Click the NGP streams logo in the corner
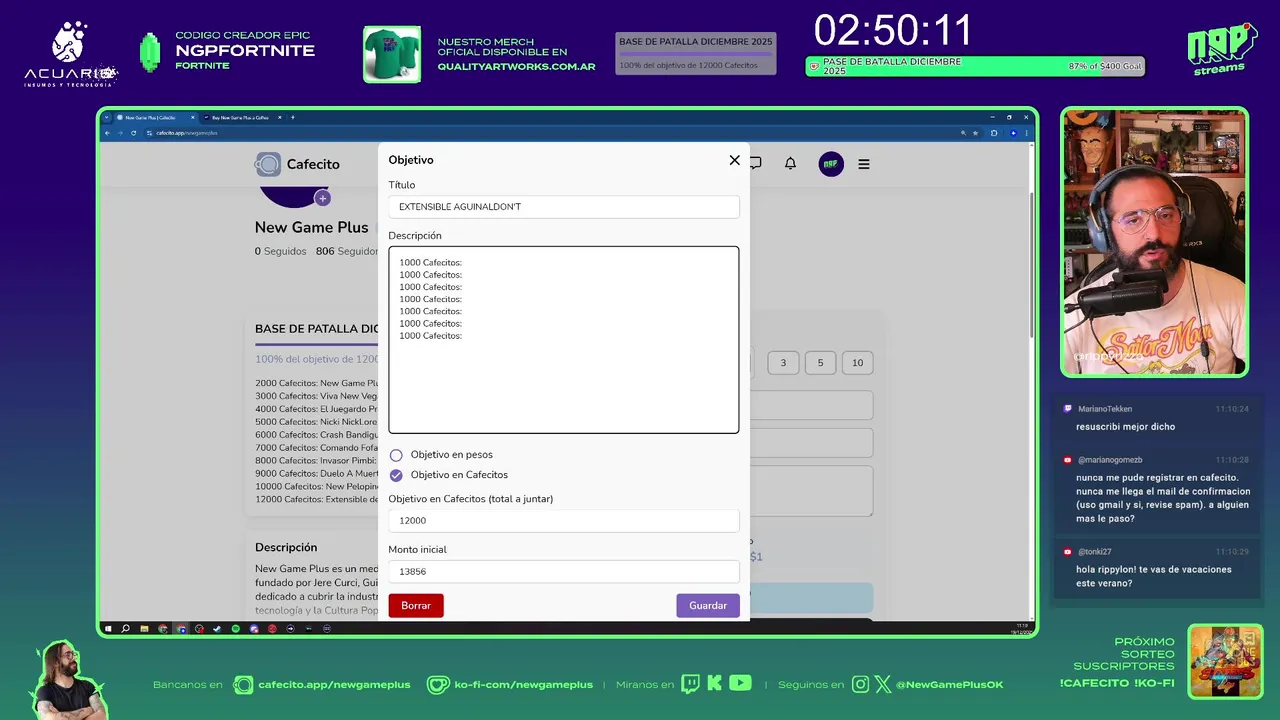Image resolution: width=1280 pixels, height=720 pixels. point(1221,48)
